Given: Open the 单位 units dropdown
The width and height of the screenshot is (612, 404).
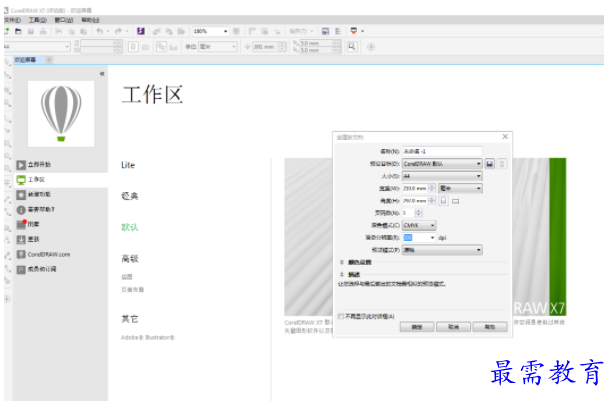Looking at the screenshot, I should pyautogui.click(x=218, y=47).
